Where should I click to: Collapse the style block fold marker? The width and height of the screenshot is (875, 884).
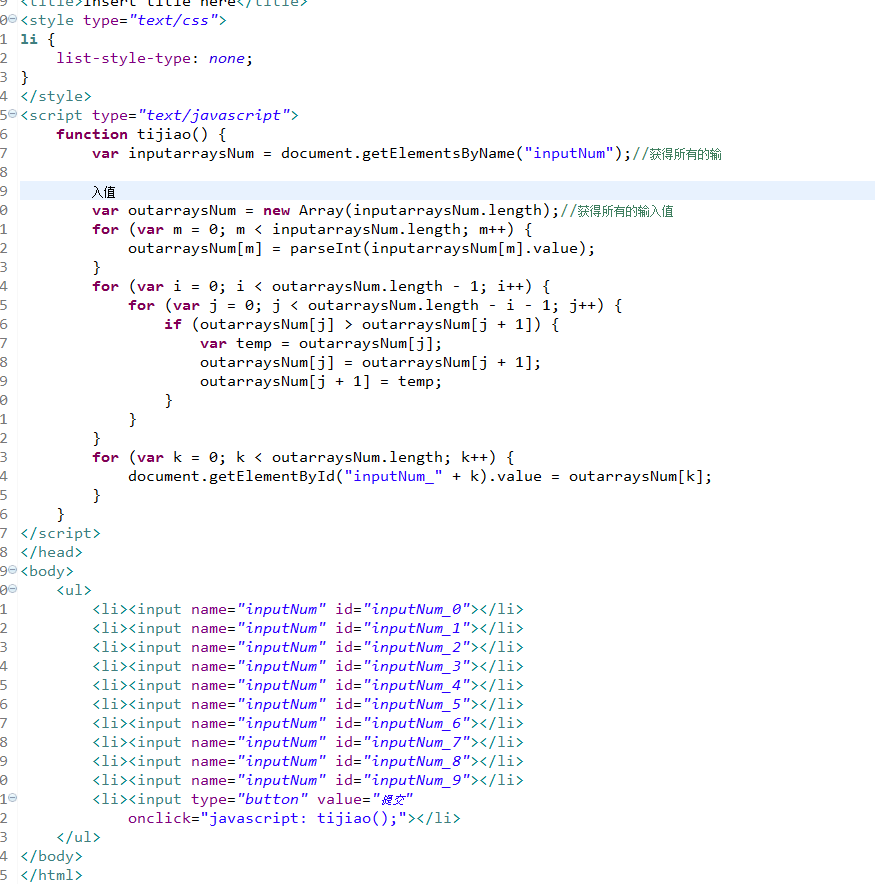(x=13, y=20)
